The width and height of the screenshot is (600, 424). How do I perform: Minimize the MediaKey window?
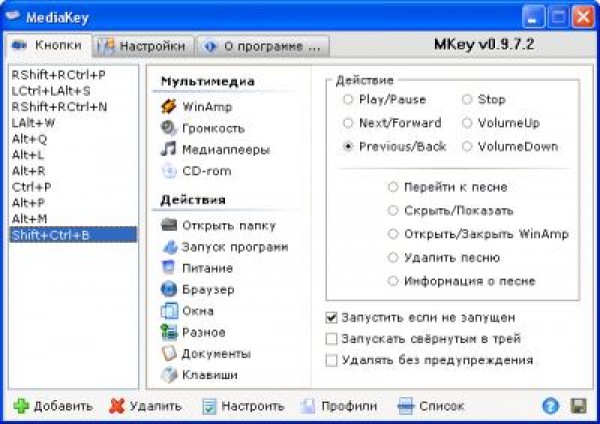[533, 17]
